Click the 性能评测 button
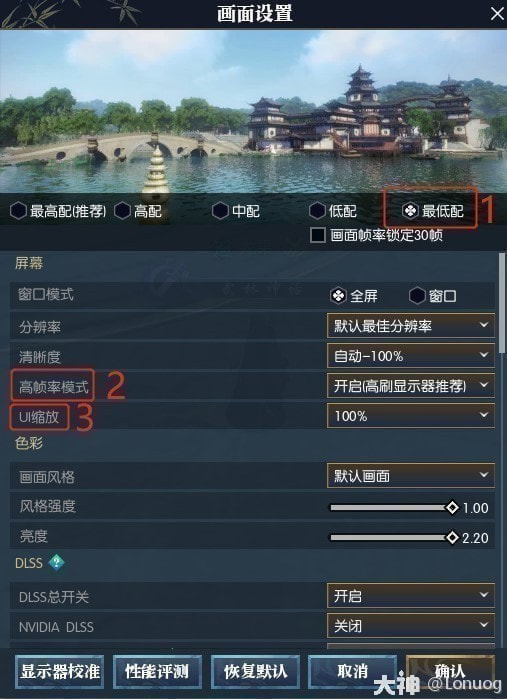Viewport: 507px width, 699px height. coord(157,671)
